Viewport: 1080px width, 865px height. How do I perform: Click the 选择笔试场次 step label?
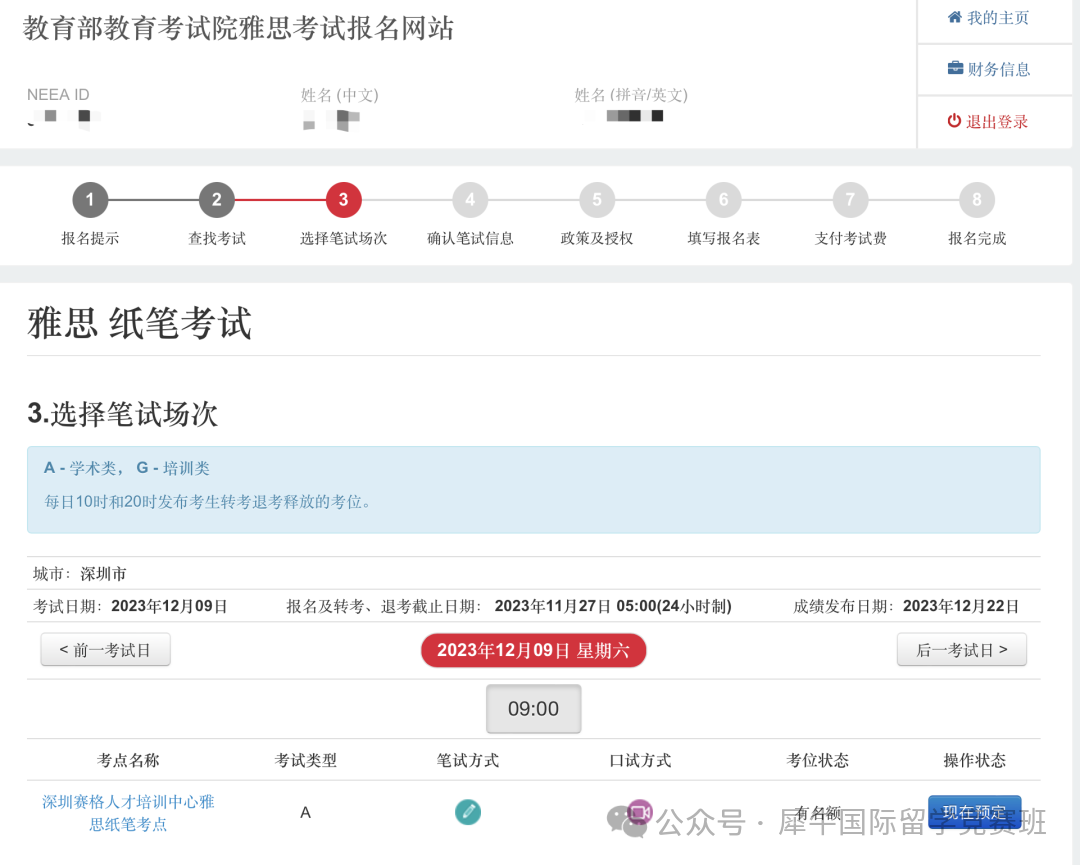coord(343,238)
